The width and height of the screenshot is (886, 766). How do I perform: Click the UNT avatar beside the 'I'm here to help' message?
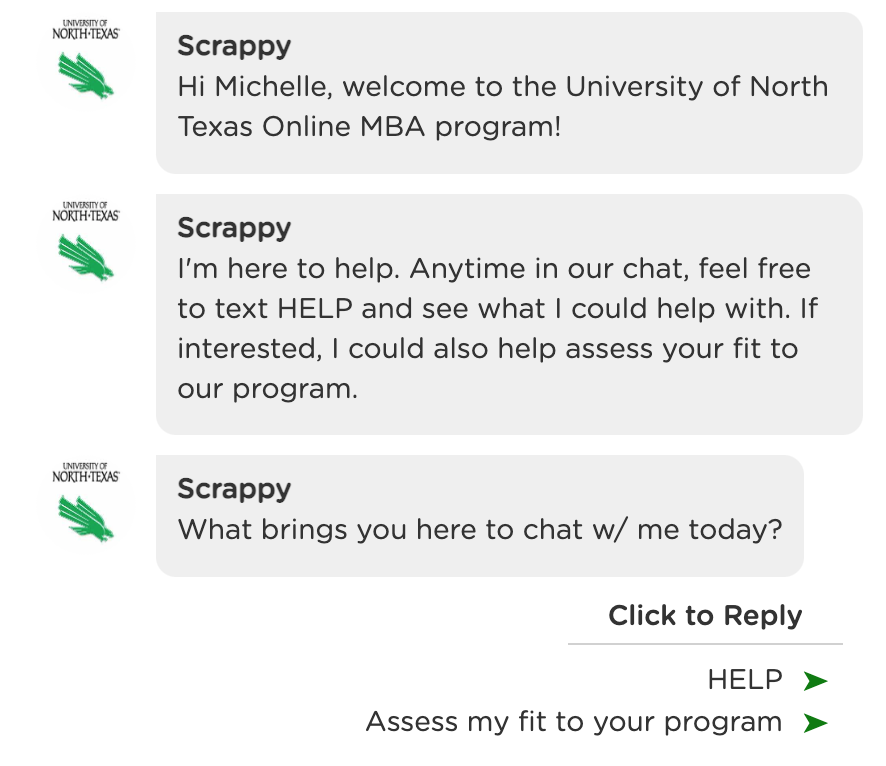(86, 241)
